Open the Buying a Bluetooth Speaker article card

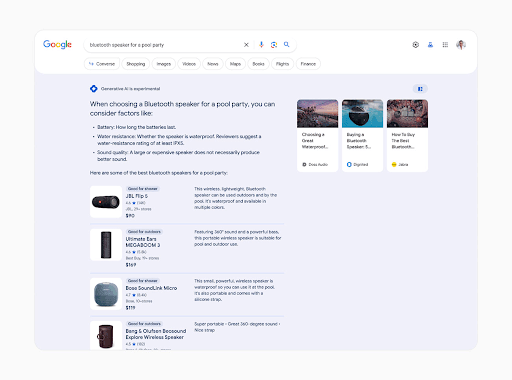[x=362, y=136]
